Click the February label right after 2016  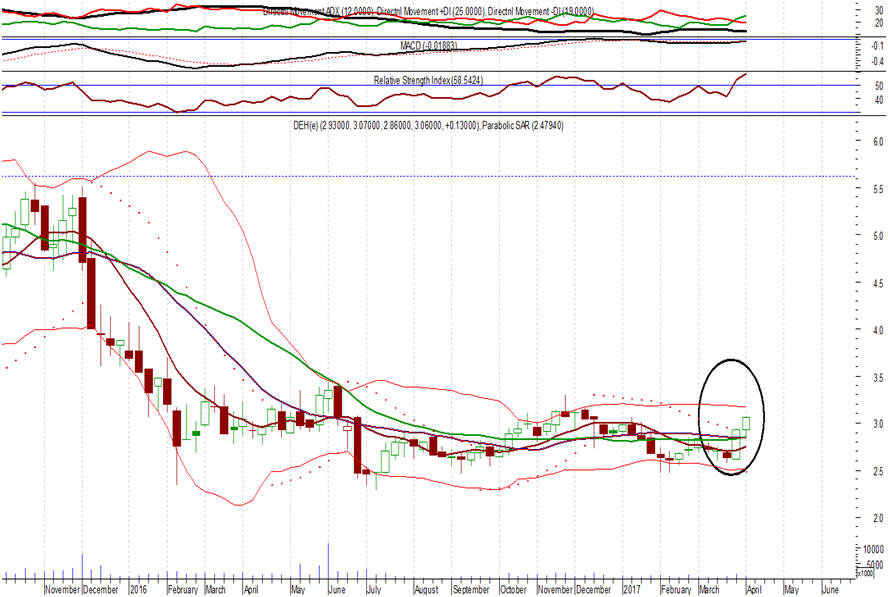point(183,590)
